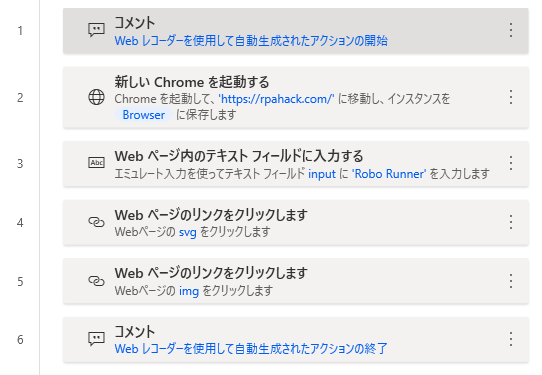Screen dimensions: 542x375
Task: Open more options menu for launch Chrome action
Action: pos(511,97)
